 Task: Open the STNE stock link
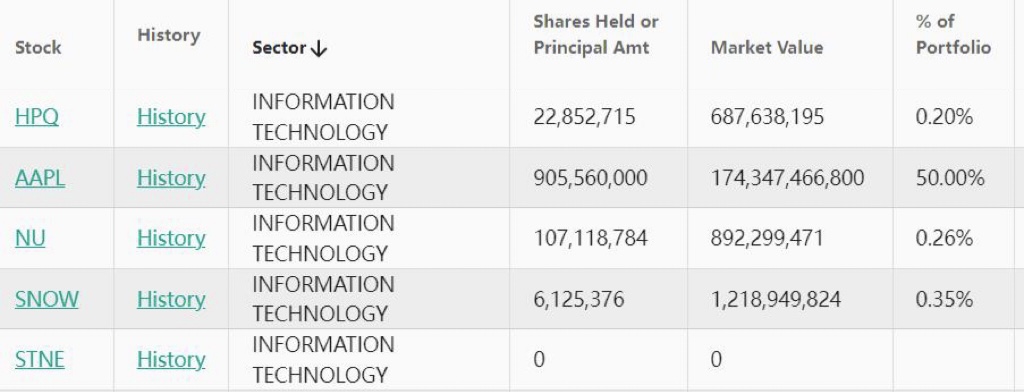point(39,359)
